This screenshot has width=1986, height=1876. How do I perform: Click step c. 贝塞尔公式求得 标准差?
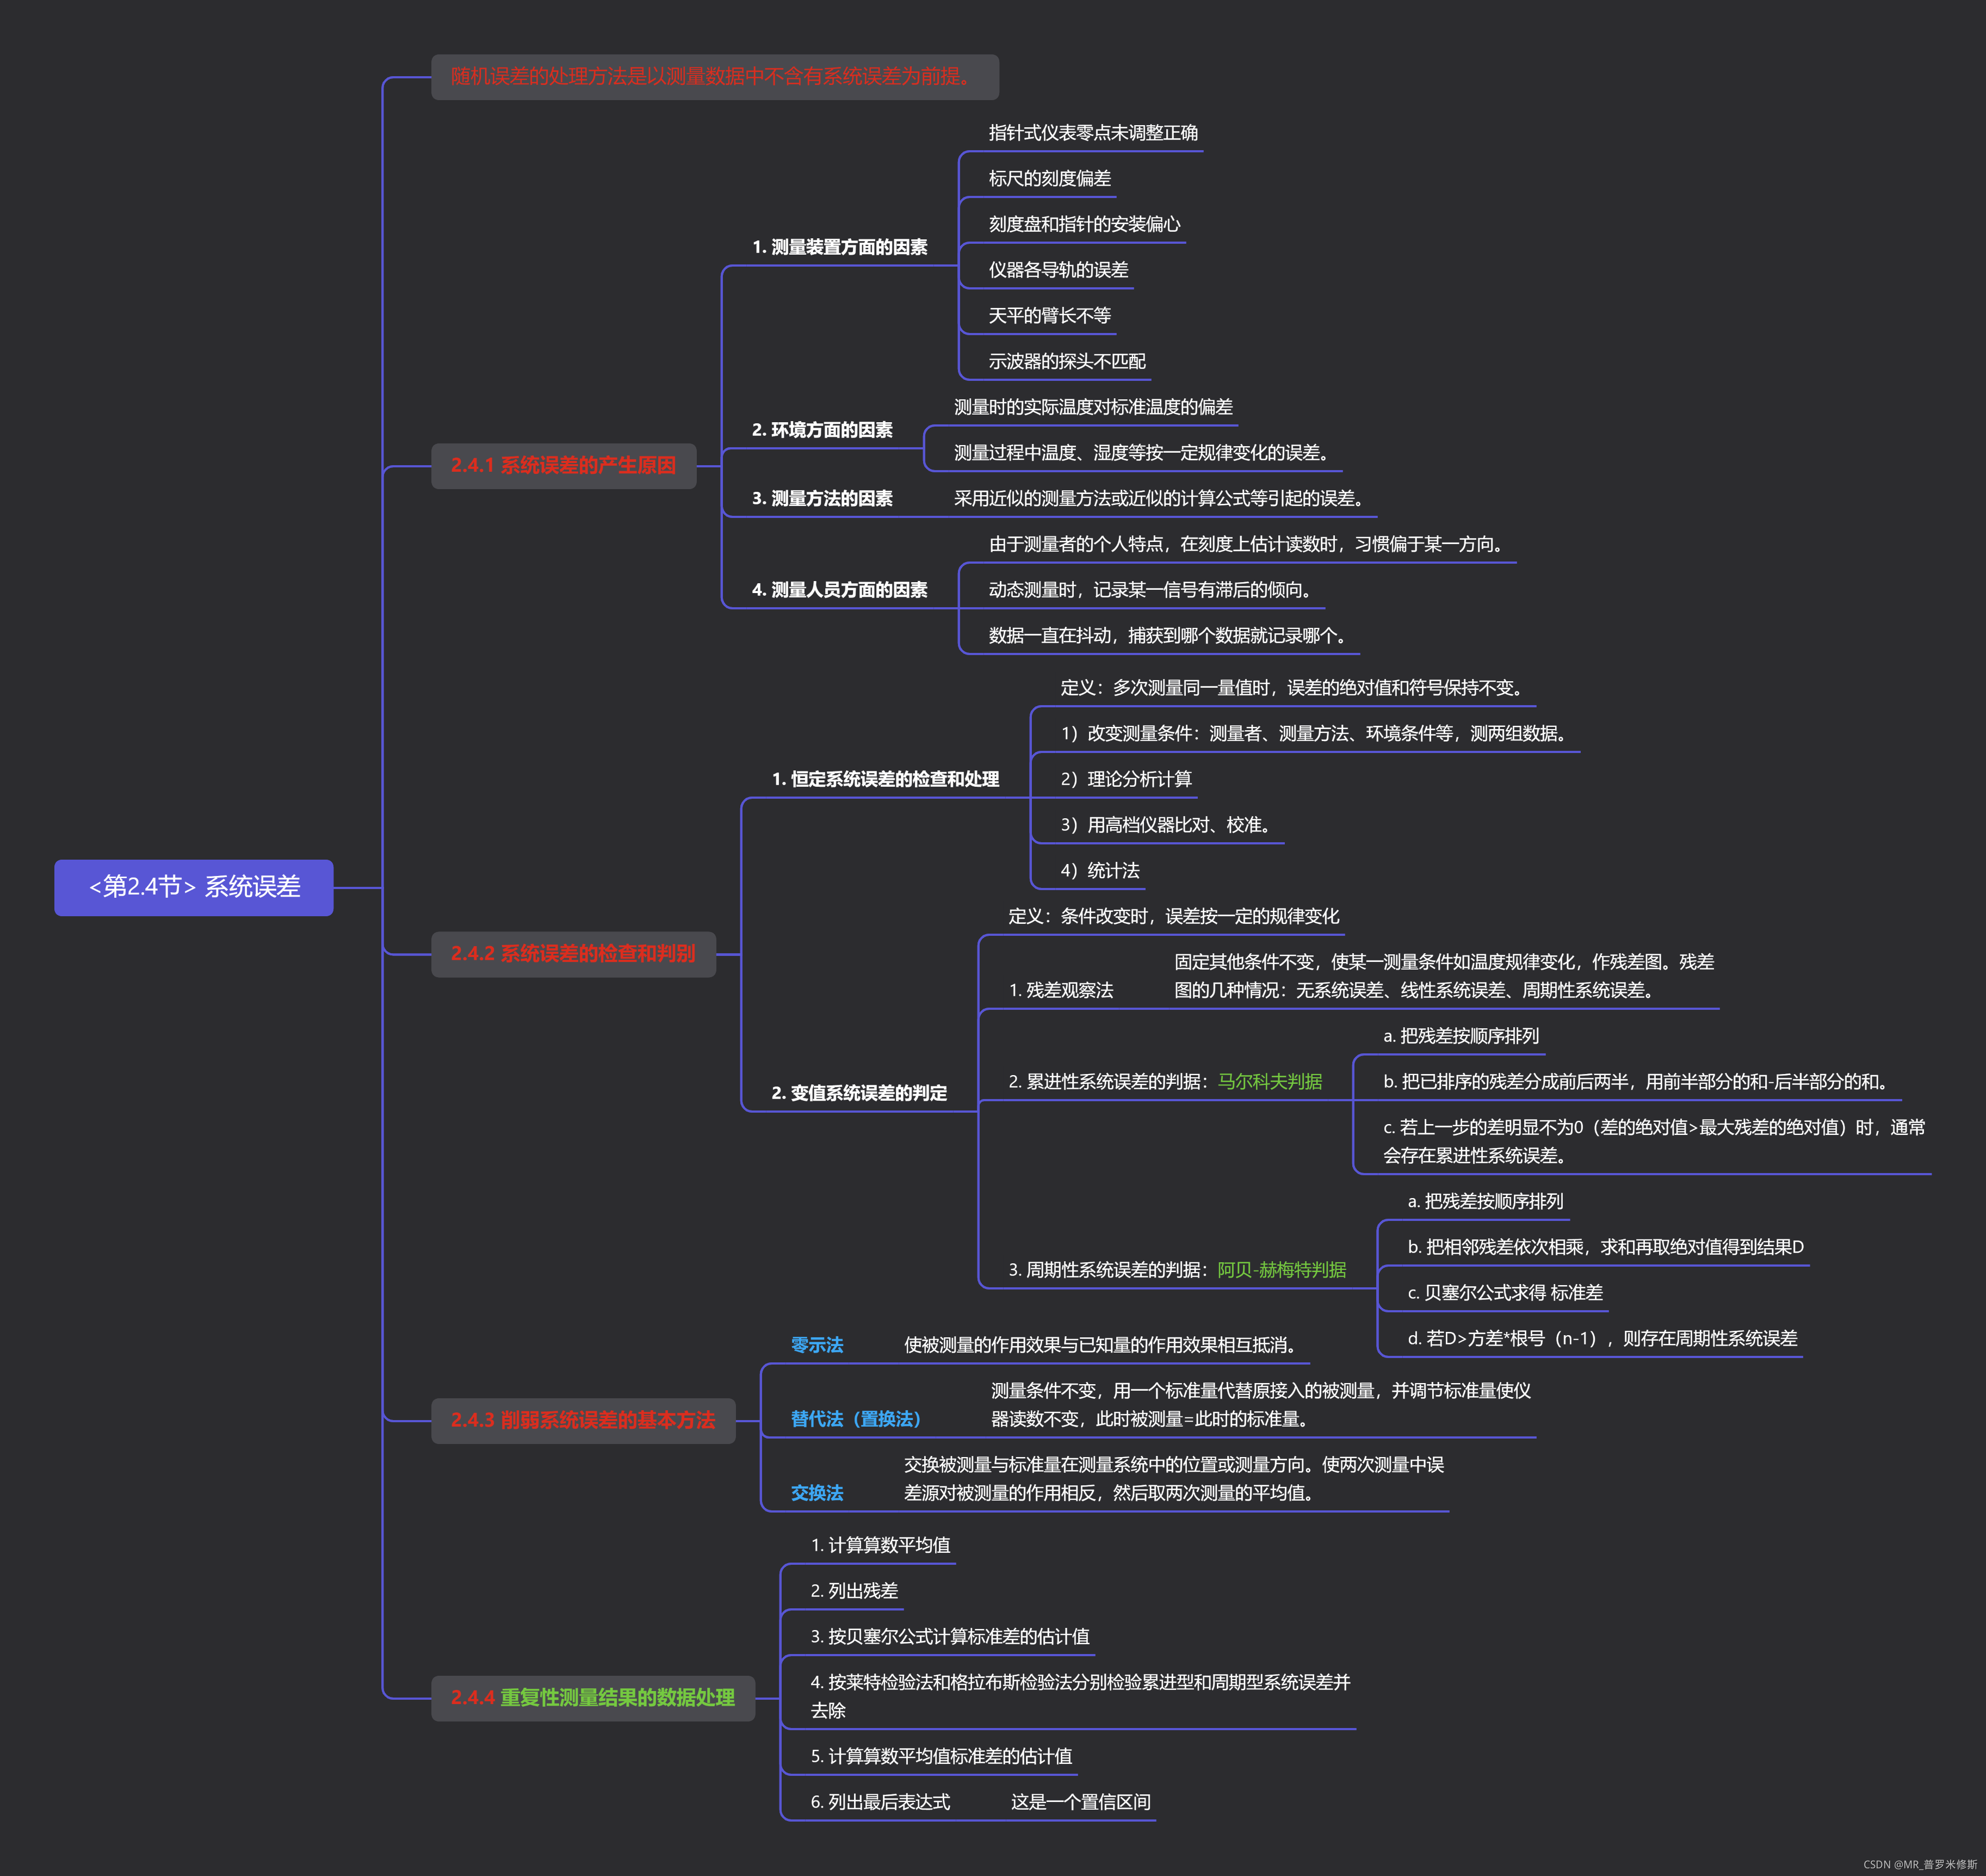click(x=1505, y=1293)
